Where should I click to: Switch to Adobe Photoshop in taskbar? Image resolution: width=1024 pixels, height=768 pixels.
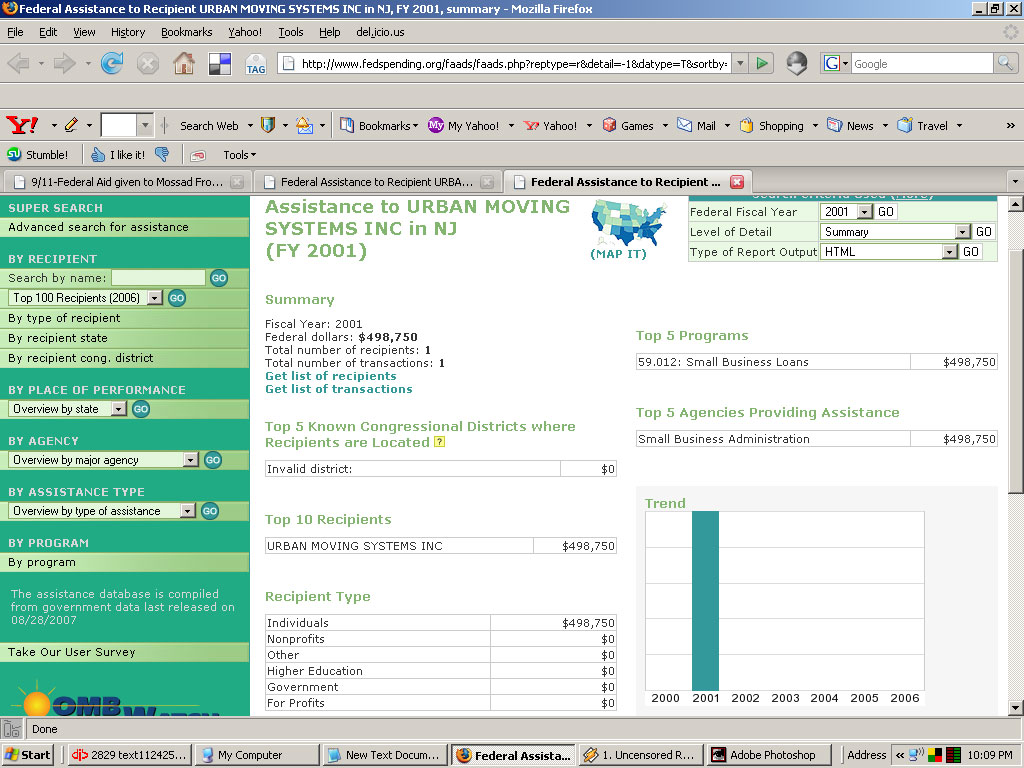(x=771, y=755)
